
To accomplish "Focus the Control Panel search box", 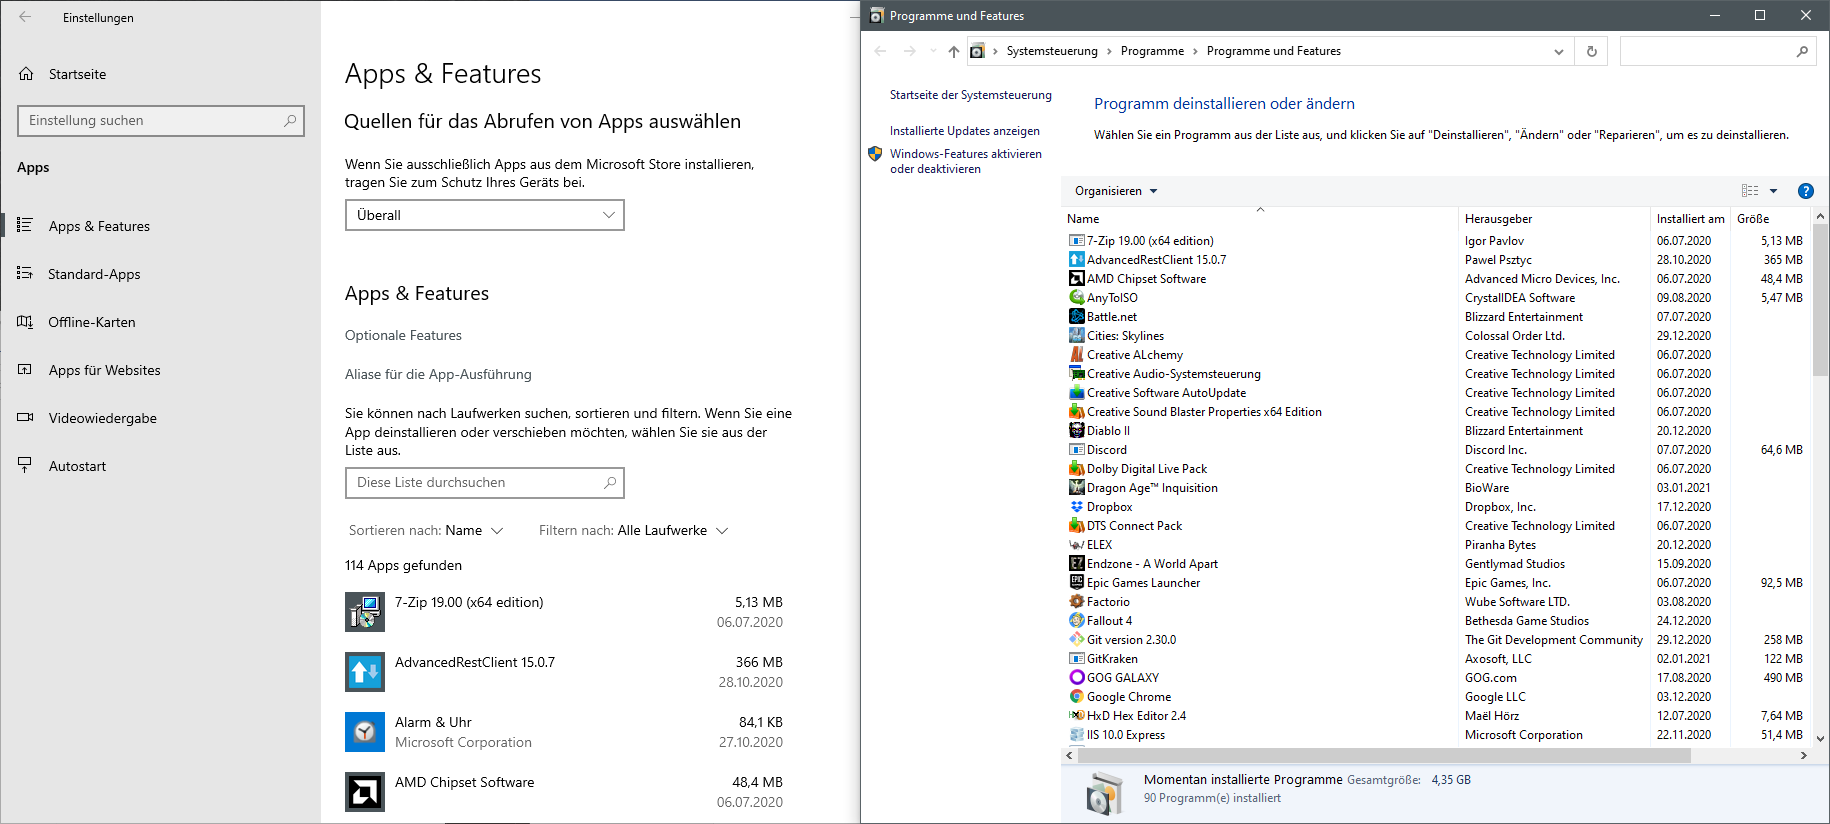I will tap(1717, 51).
